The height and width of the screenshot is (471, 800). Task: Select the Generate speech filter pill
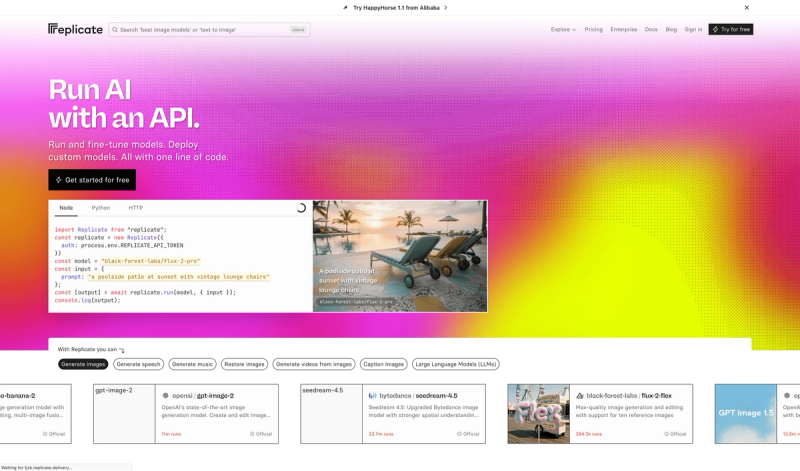coord(138,364)
